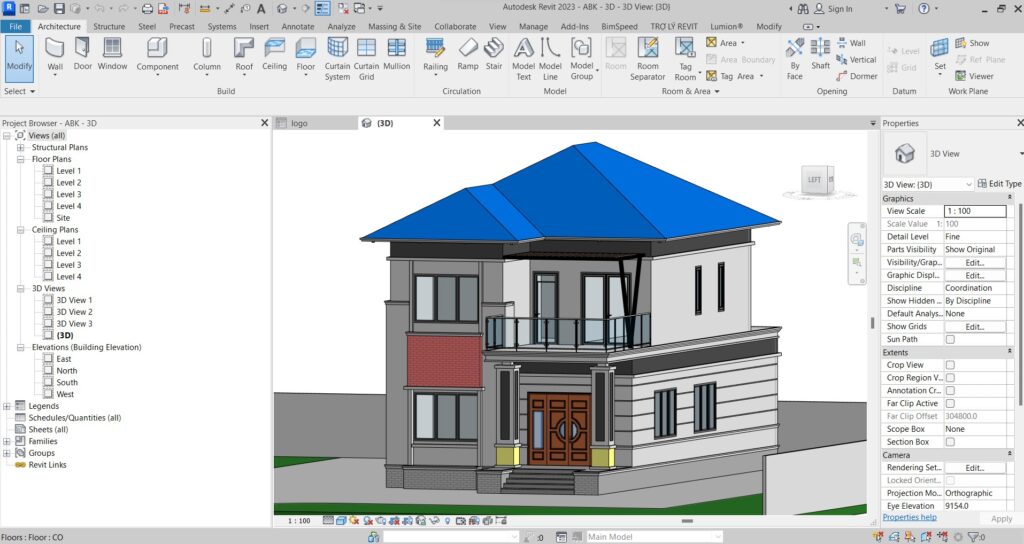1024x544 pixels.
Task: Open the Annotate ribbon tab
Action: tap(297, 26)
